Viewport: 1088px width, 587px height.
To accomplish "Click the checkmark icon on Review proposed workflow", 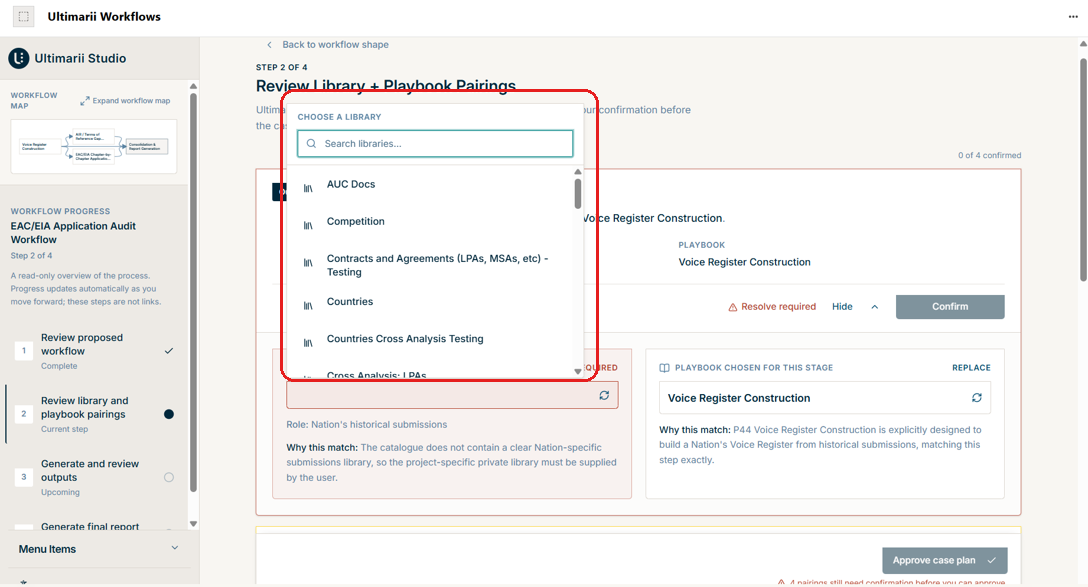I will 169,351.
